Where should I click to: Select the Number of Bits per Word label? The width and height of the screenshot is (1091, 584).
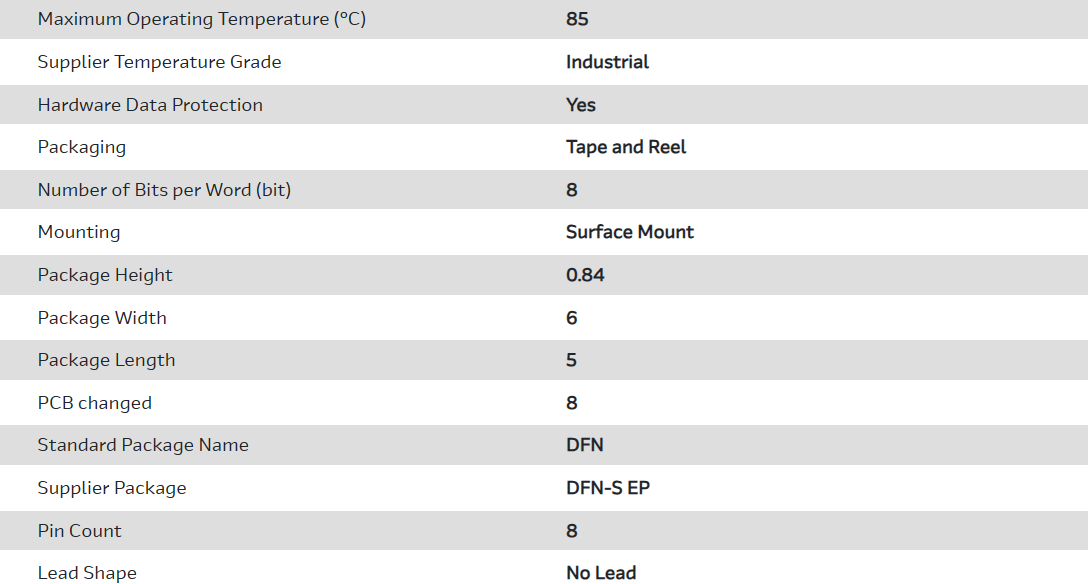pos(164,190)
